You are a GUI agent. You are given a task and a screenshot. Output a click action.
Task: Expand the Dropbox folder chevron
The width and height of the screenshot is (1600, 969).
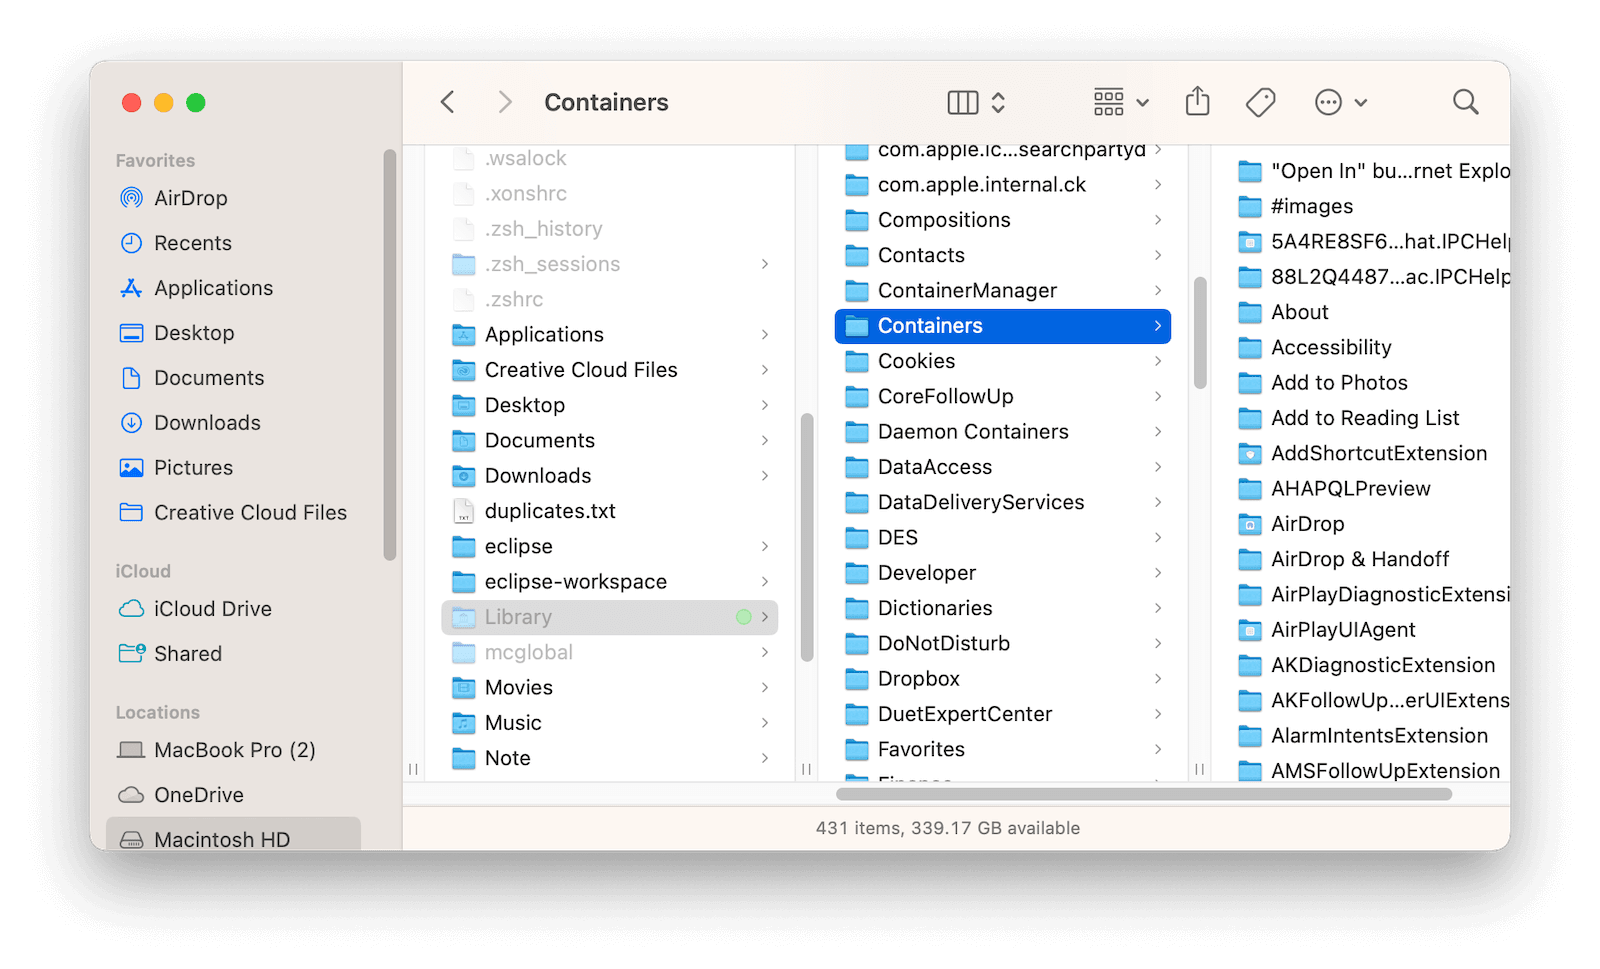point(1158,679)
